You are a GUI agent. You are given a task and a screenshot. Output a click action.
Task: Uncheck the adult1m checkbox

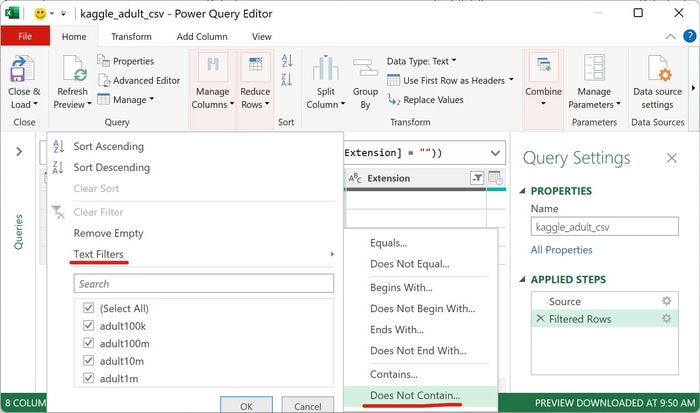(x=88, y=378)
